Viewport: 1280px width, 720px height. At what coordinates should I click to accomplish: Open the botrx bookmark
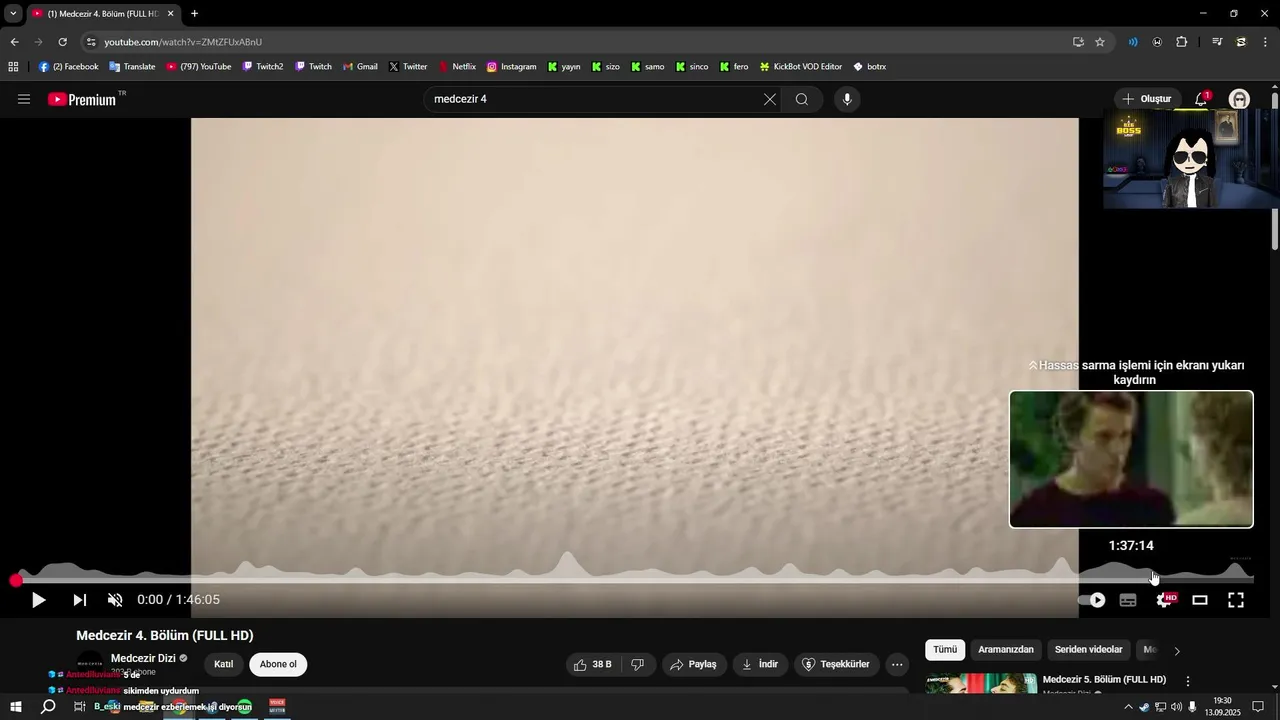click(870, 67)
